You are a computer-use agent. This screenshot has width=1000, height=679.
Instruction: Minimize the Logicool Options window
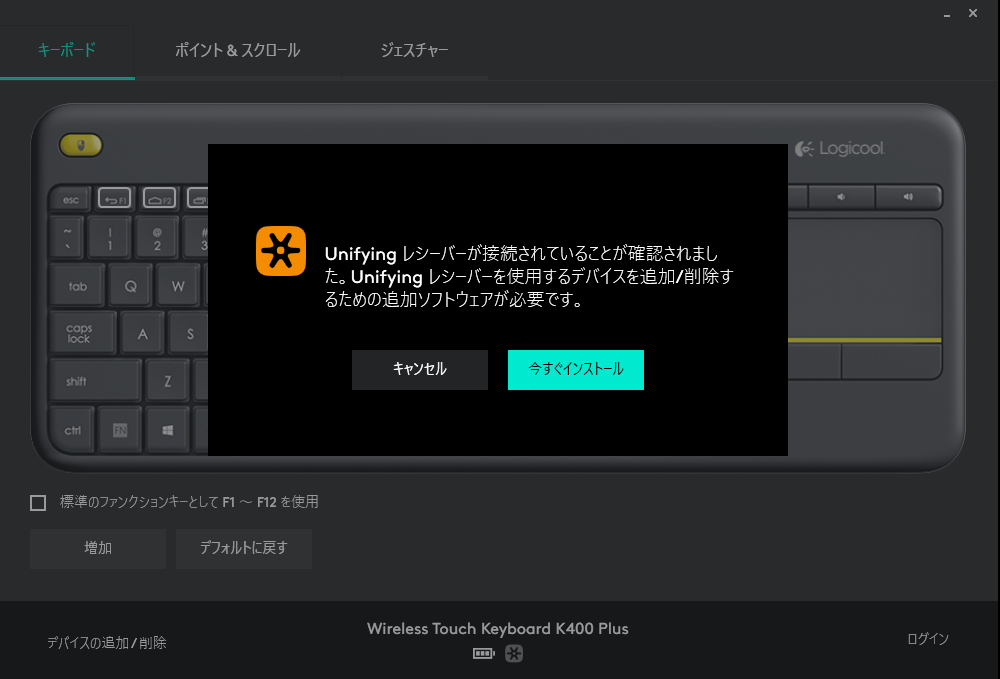click(x=947, y=14)
